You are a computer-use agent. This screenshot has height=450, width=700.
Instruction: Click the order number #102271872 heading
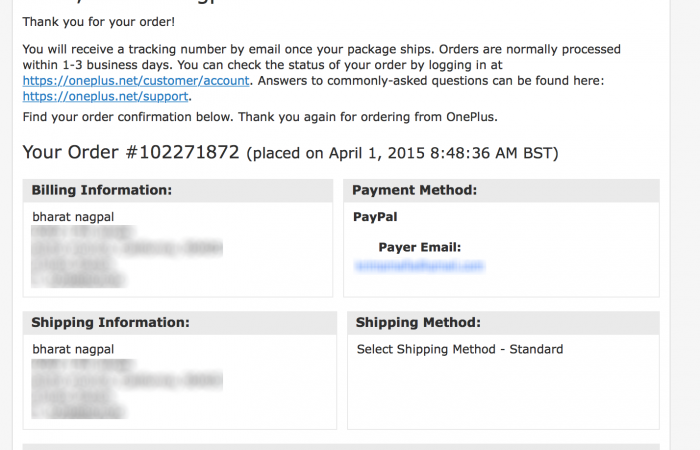(131, 153)
